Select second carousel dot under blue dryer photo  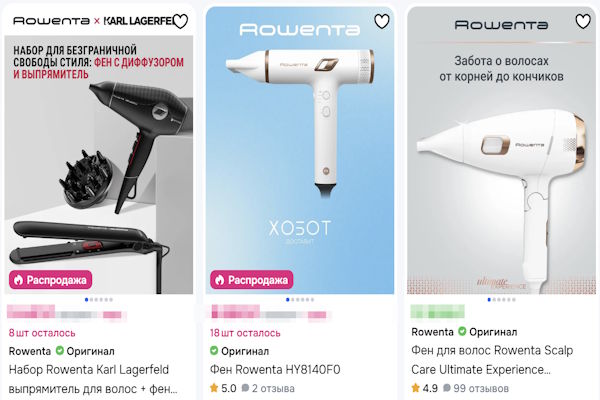[293, 300]
